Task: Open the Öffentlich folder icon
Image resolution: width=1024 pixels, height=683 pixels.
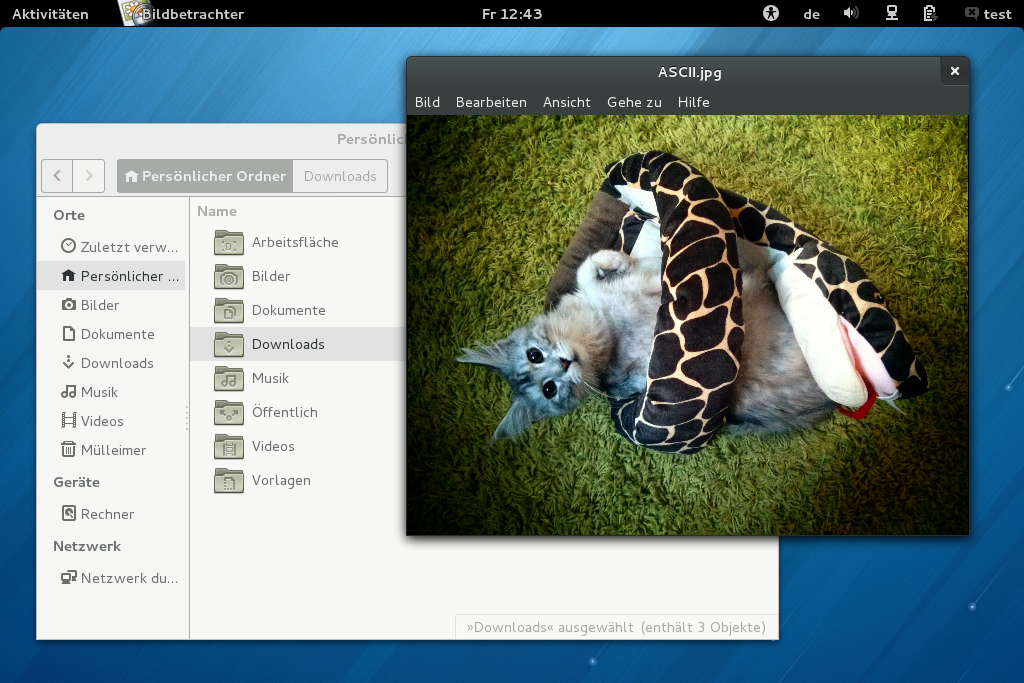Action: tap(229, 413)
